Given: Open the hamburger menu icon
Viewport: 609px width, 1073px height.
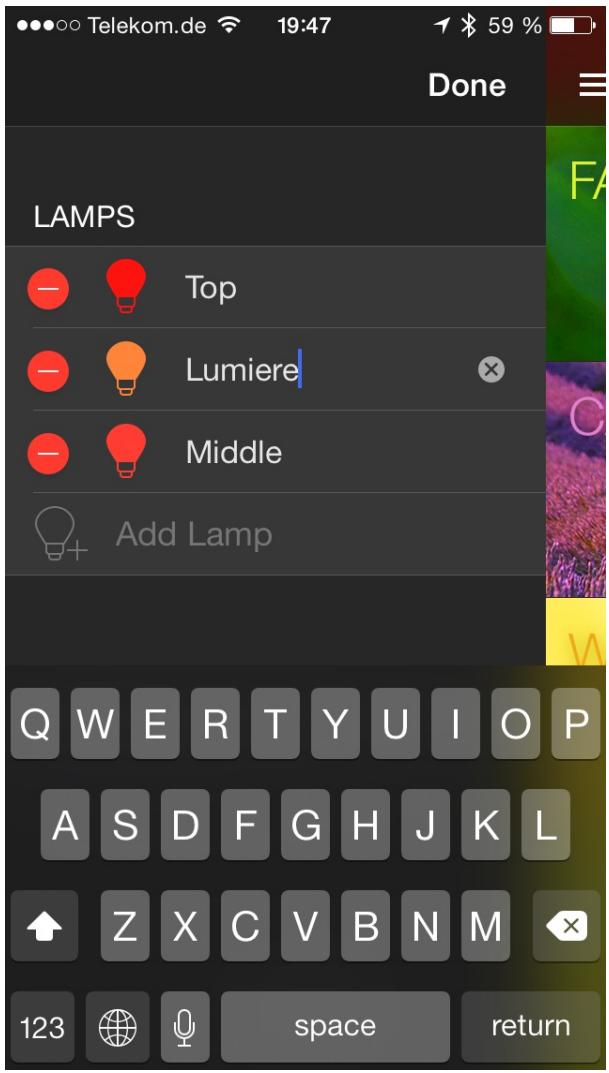Looking at the screenshot, I should coord(591,85).
